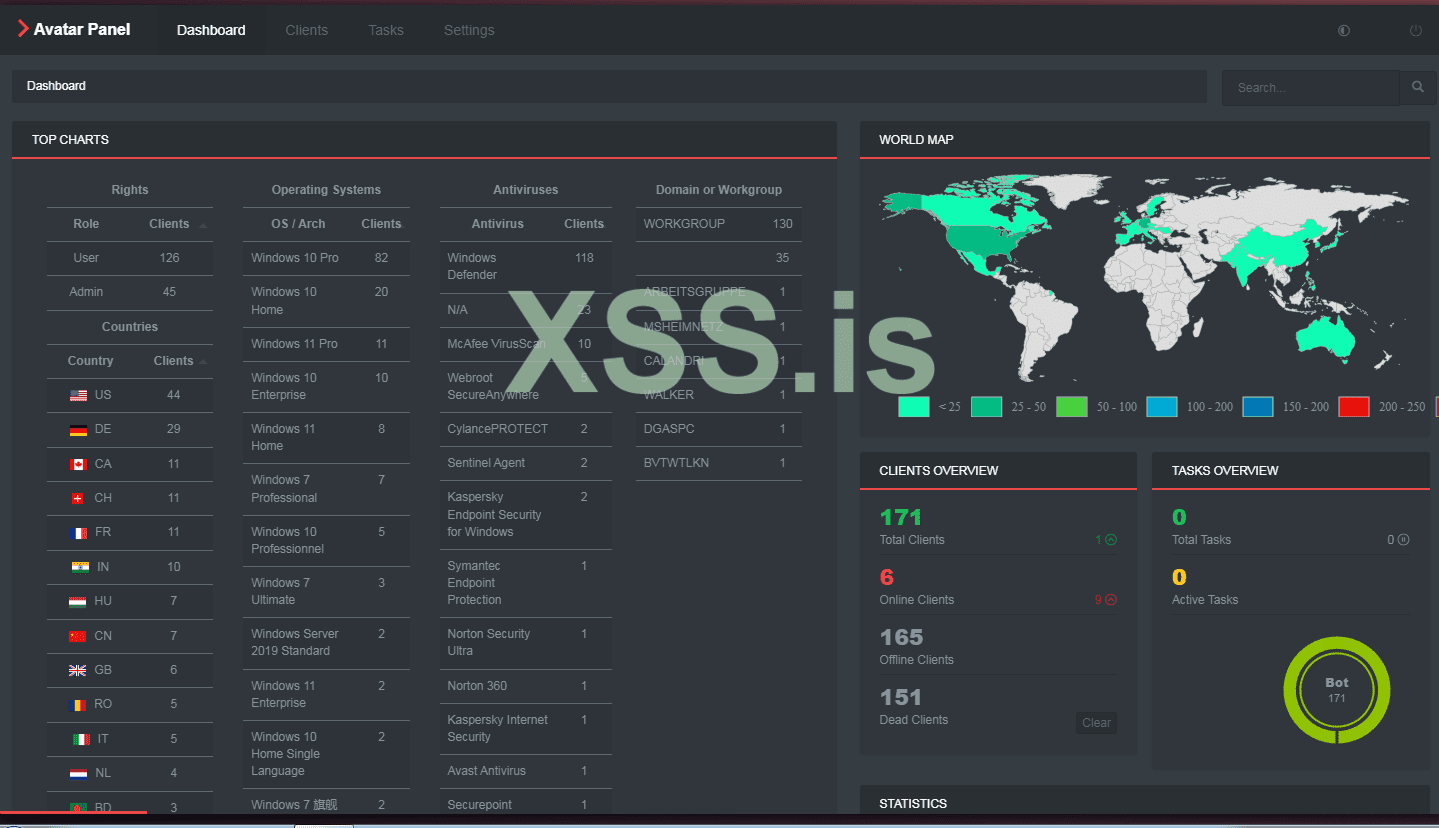Sort Countries table by Clients column arrow
Image resolution: width=1439 pixels, height=828 pixels.
click(203, 362)
